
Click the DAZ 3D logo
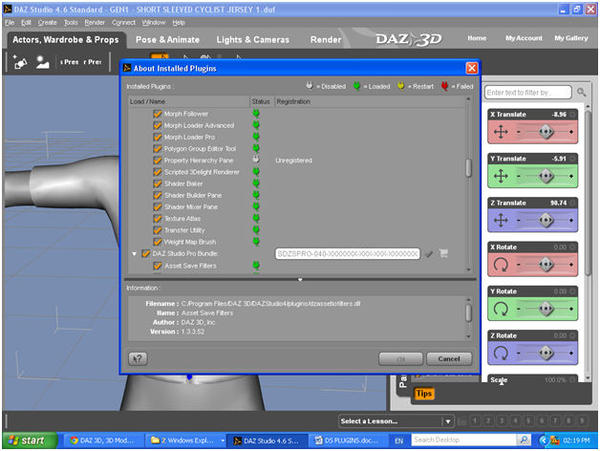tap(408, 39)
